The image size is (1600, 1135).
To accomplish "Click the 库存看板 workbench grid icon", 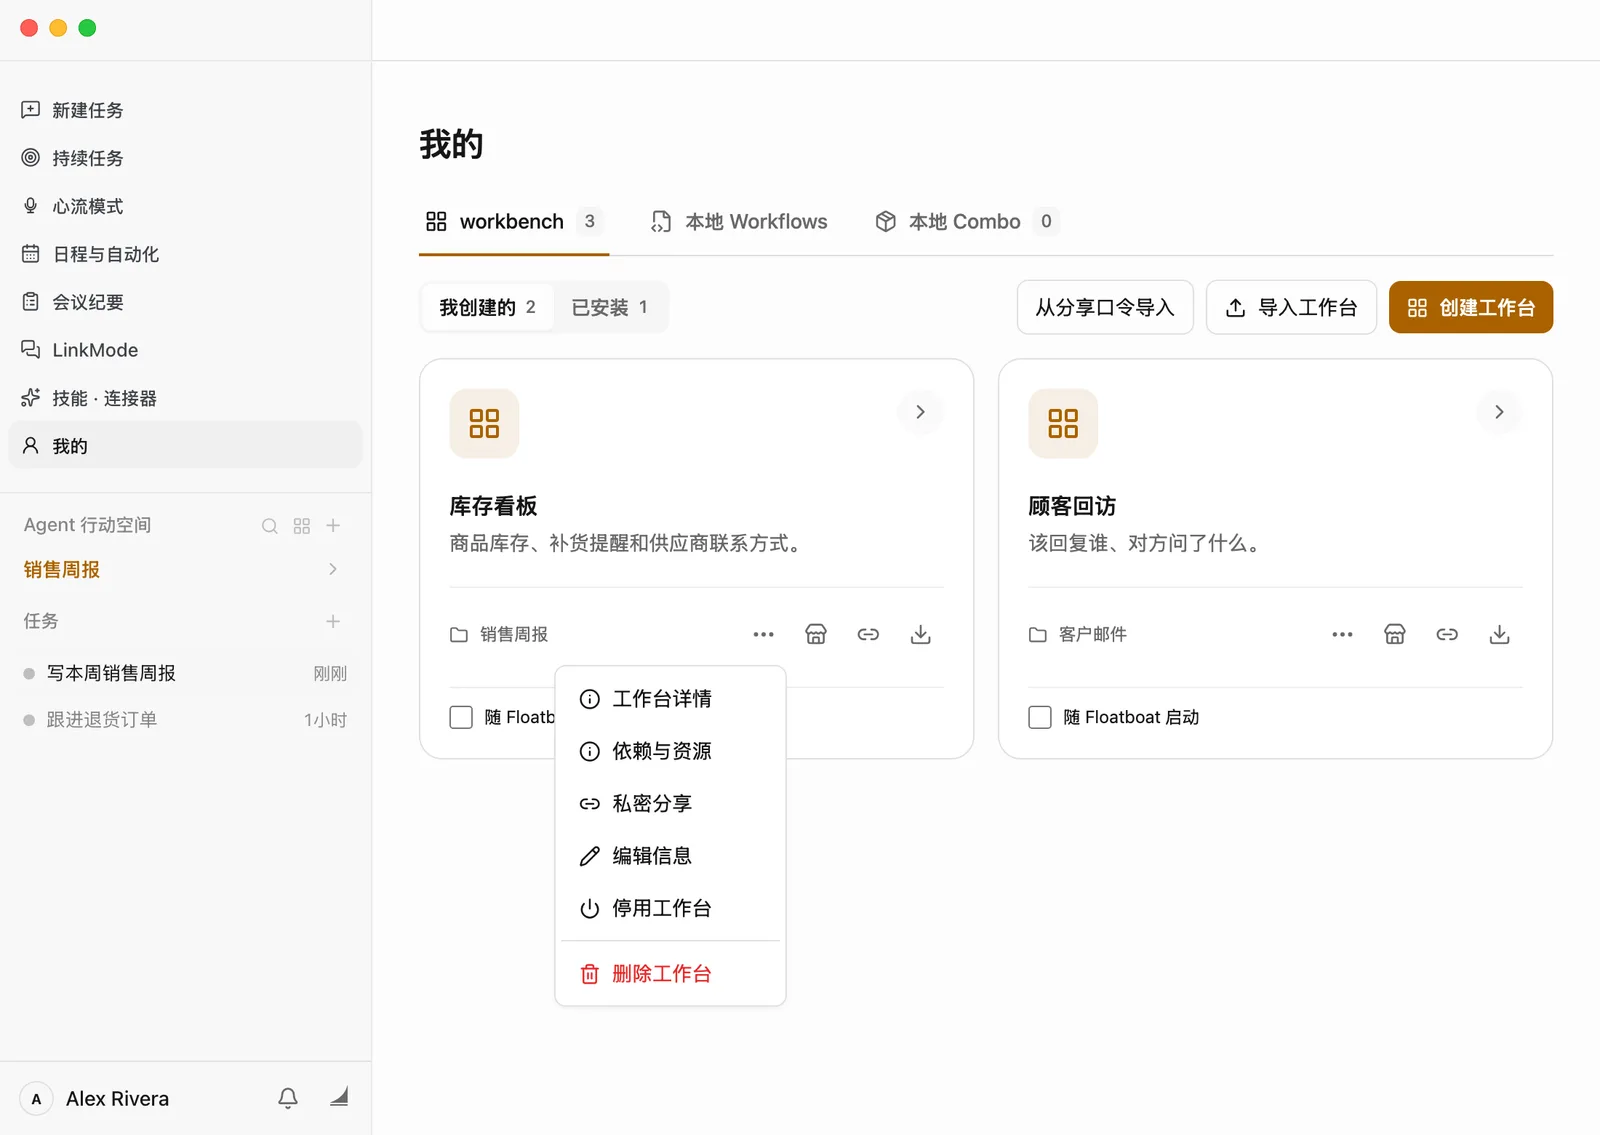I will [484, 423].
